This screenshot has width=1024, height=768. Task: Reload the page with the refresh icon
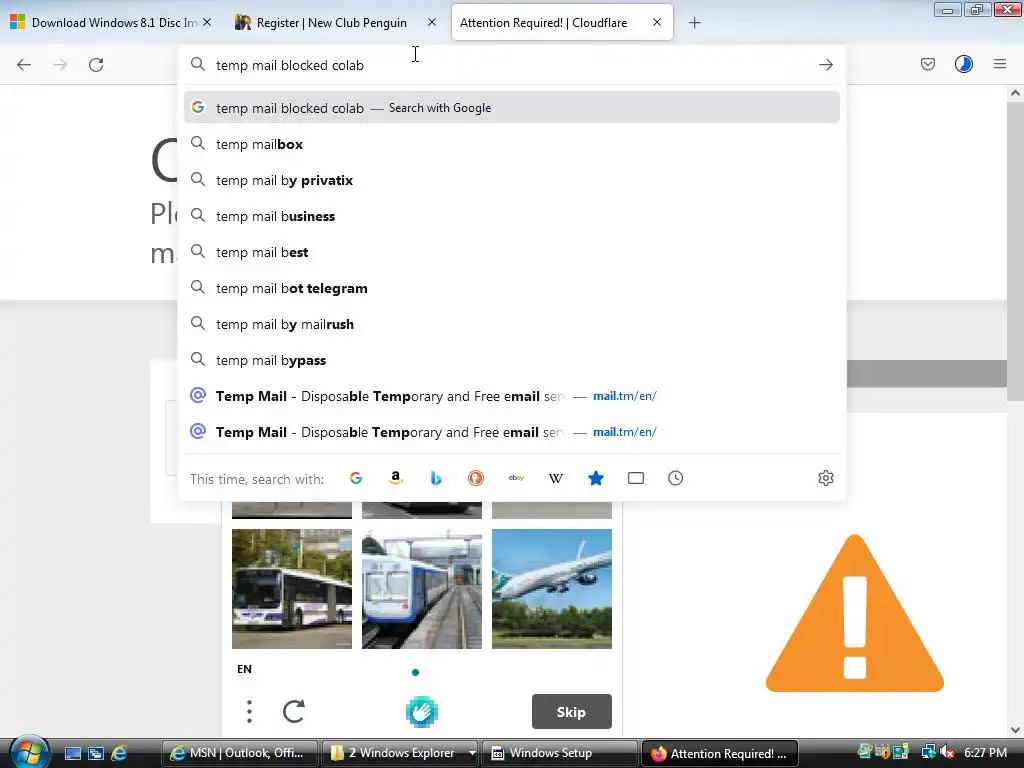pyautogui.click(x=96, y=65)
